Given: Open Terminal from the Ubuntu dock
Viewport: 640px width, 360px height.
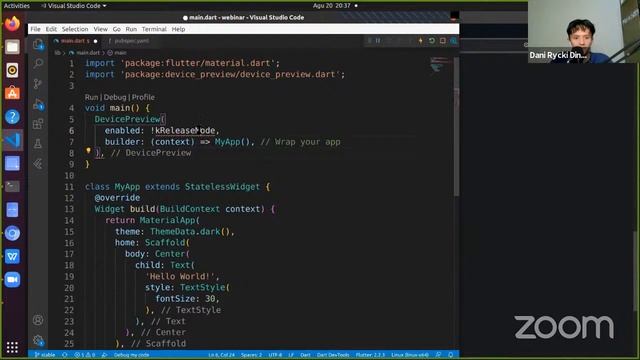Looking at the screenshot, I should click(12, 187).
